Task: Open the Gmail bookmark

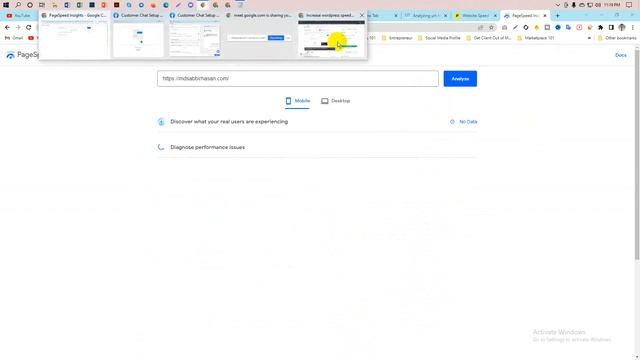Action: point(14,38)
